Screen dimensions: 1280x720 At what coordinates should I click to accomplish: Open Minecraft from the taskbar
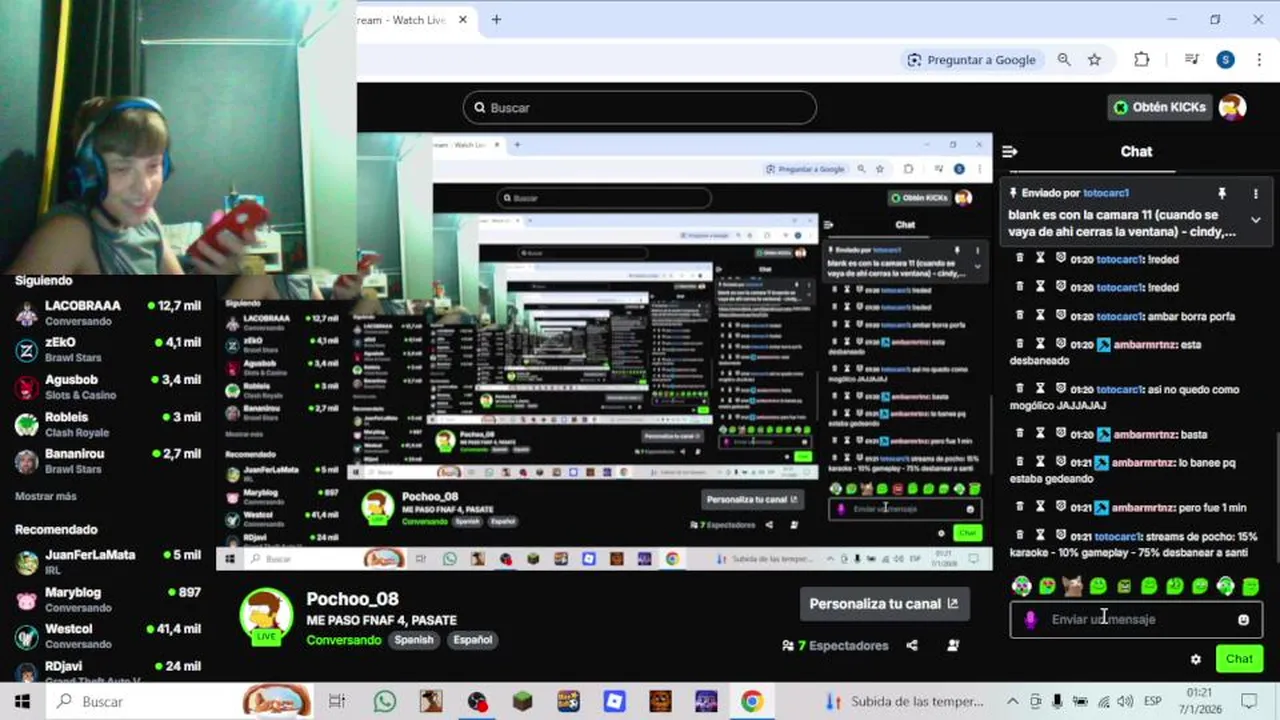522,702
